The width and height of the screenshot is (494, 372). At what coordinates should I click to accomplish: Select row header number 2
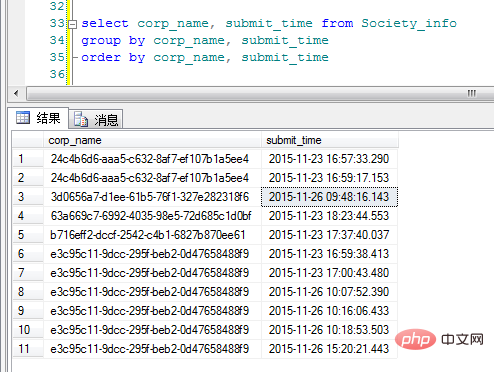[28, 178]
